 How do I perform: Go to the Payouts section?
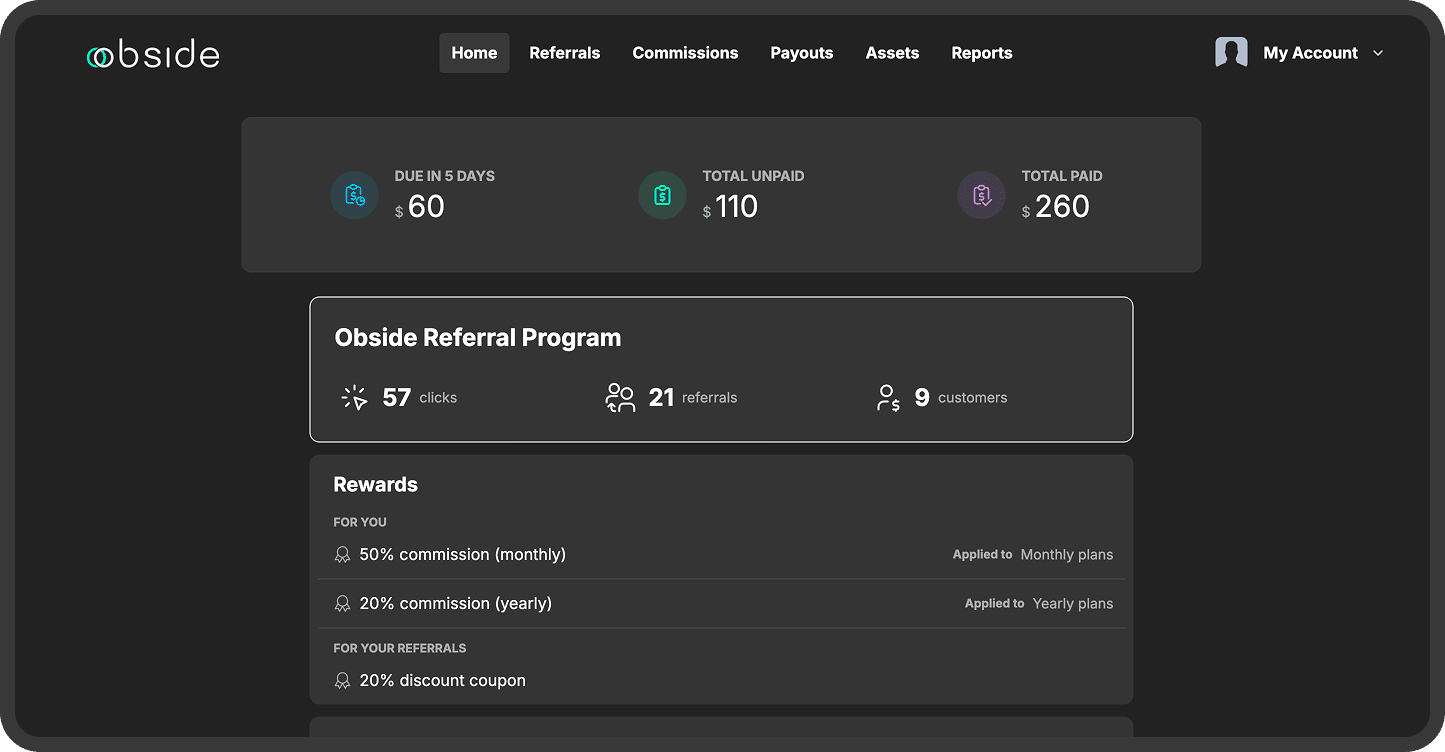click(801, 52)
